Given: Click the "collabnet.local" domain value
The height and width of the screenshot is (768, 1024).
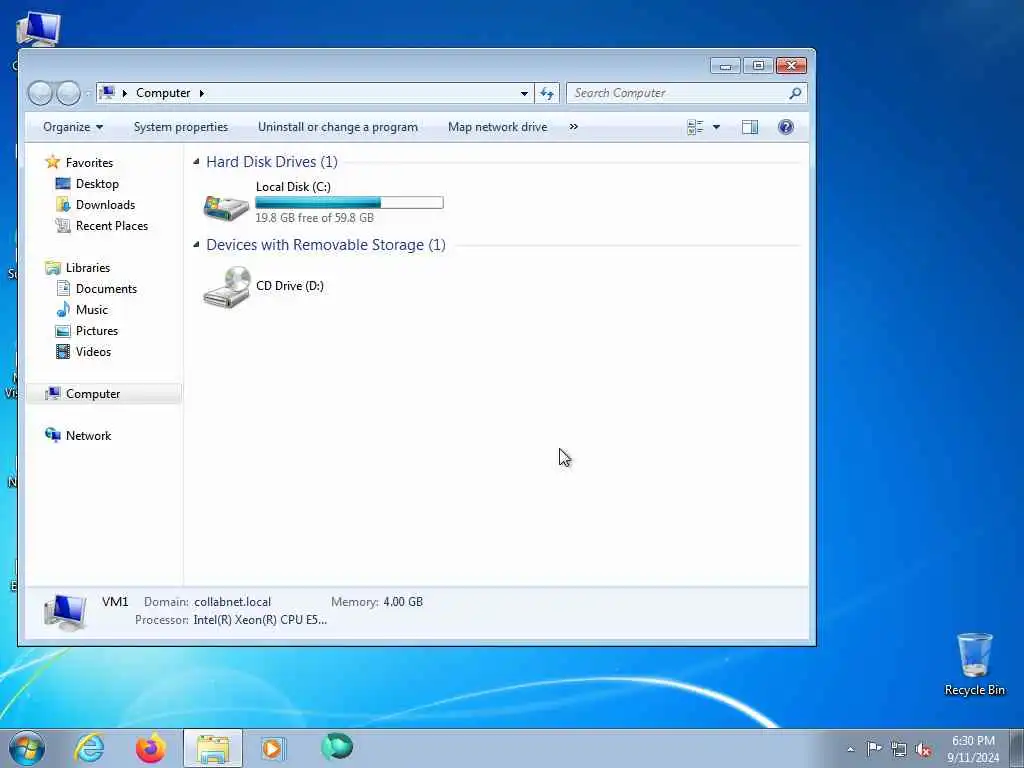Looking at the screenshot, I should tap(232, 601).
